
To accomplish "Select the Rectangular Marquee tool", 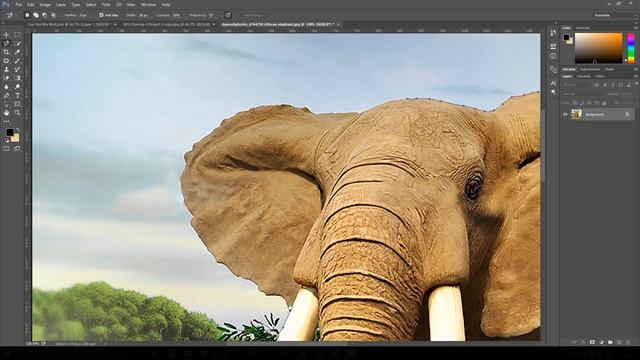I will point(17,35).
